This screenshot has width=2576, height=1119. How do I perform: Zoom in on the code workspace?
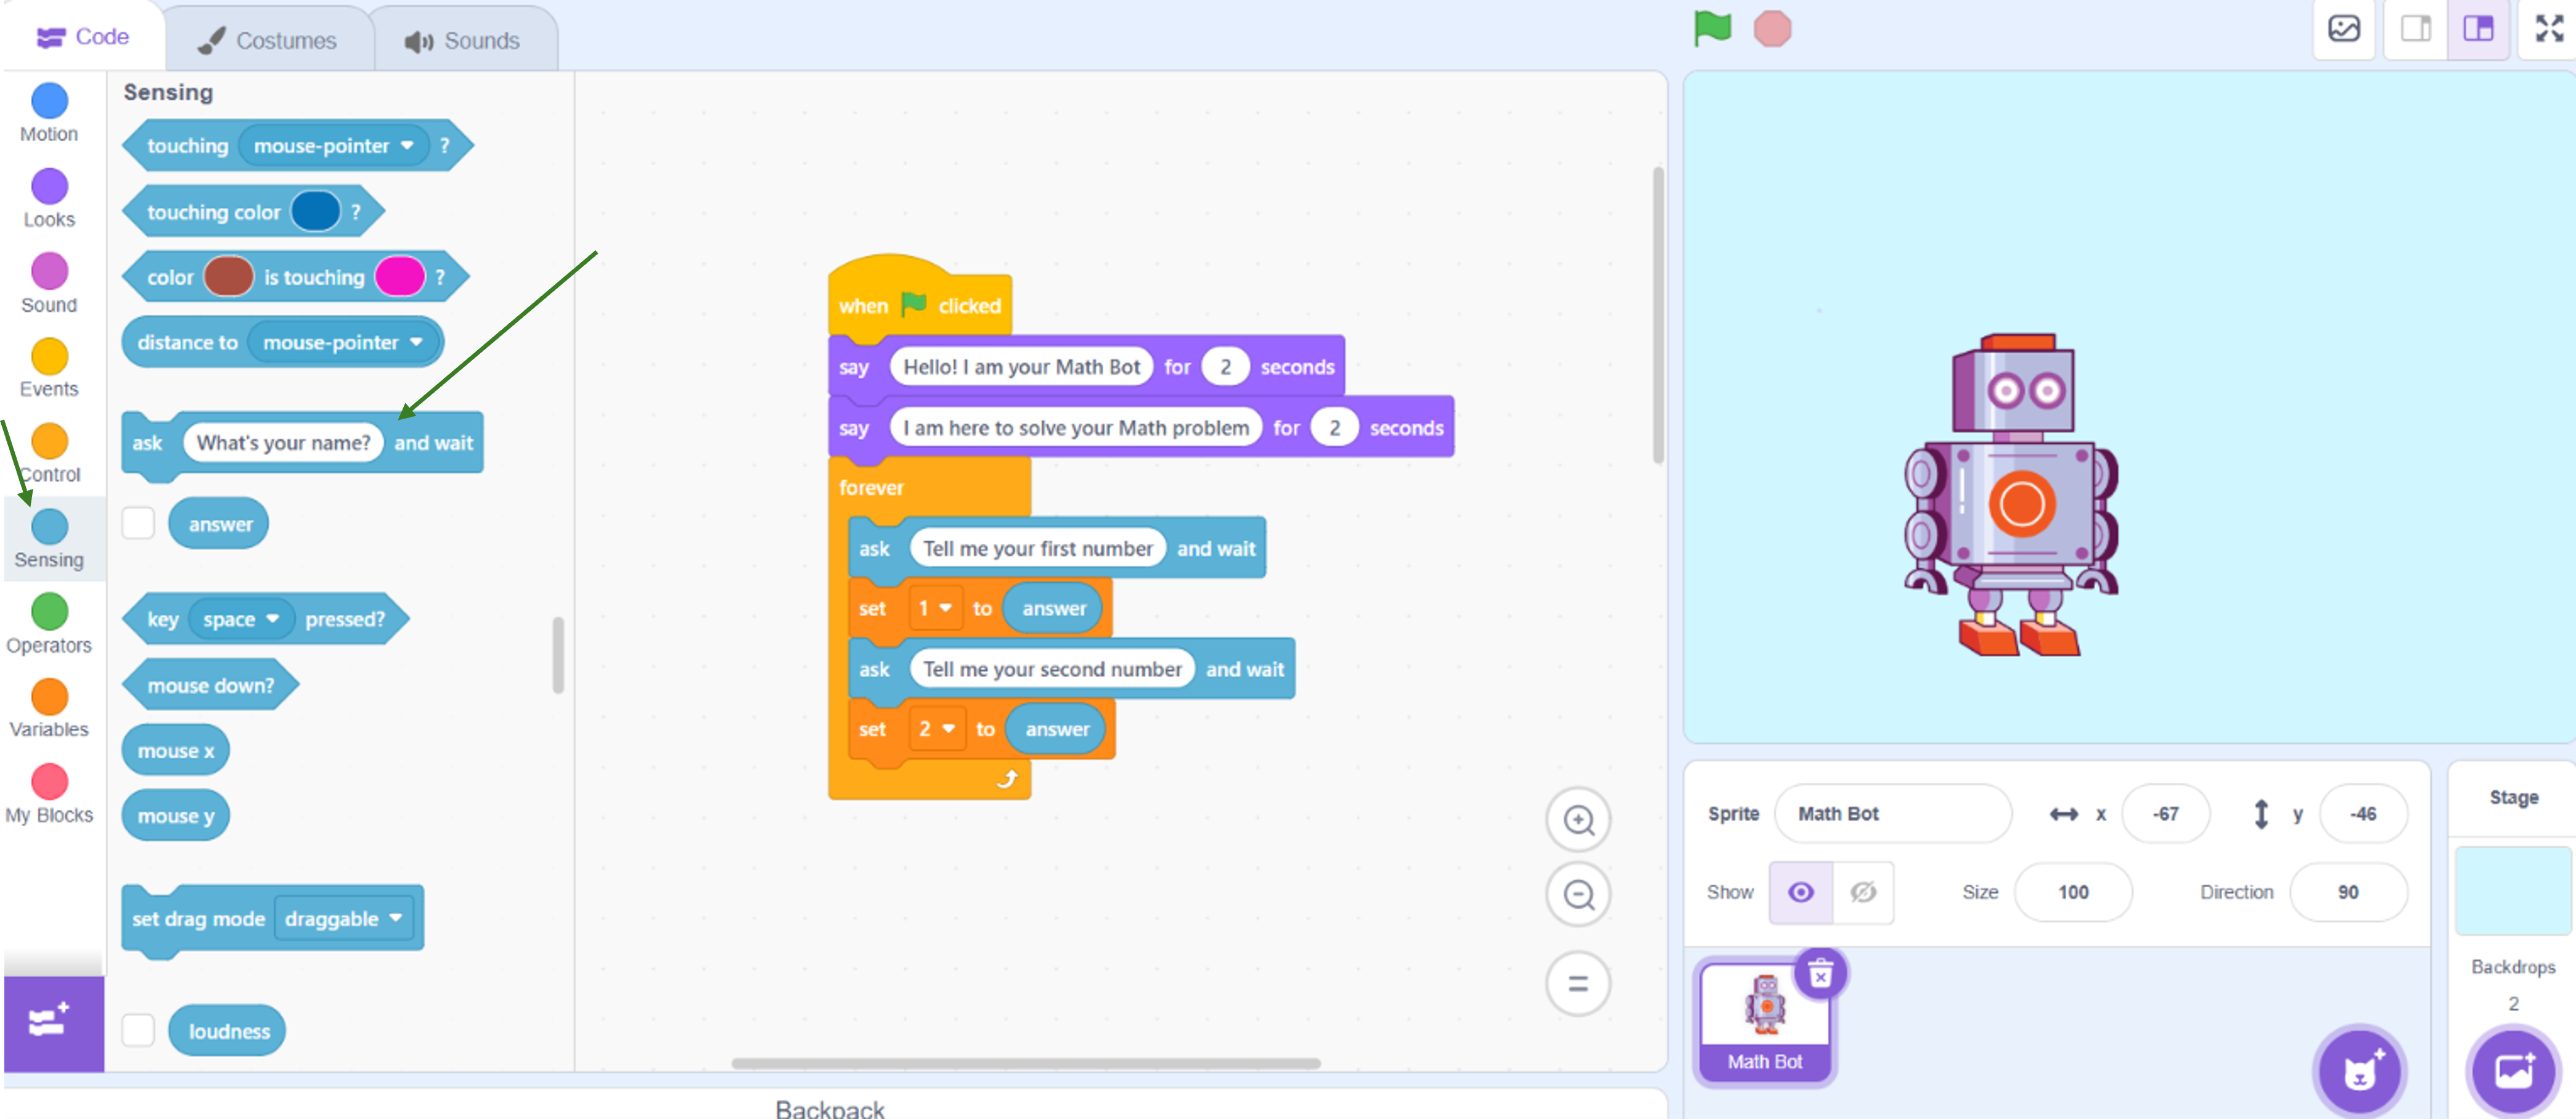coord(1578,820)
